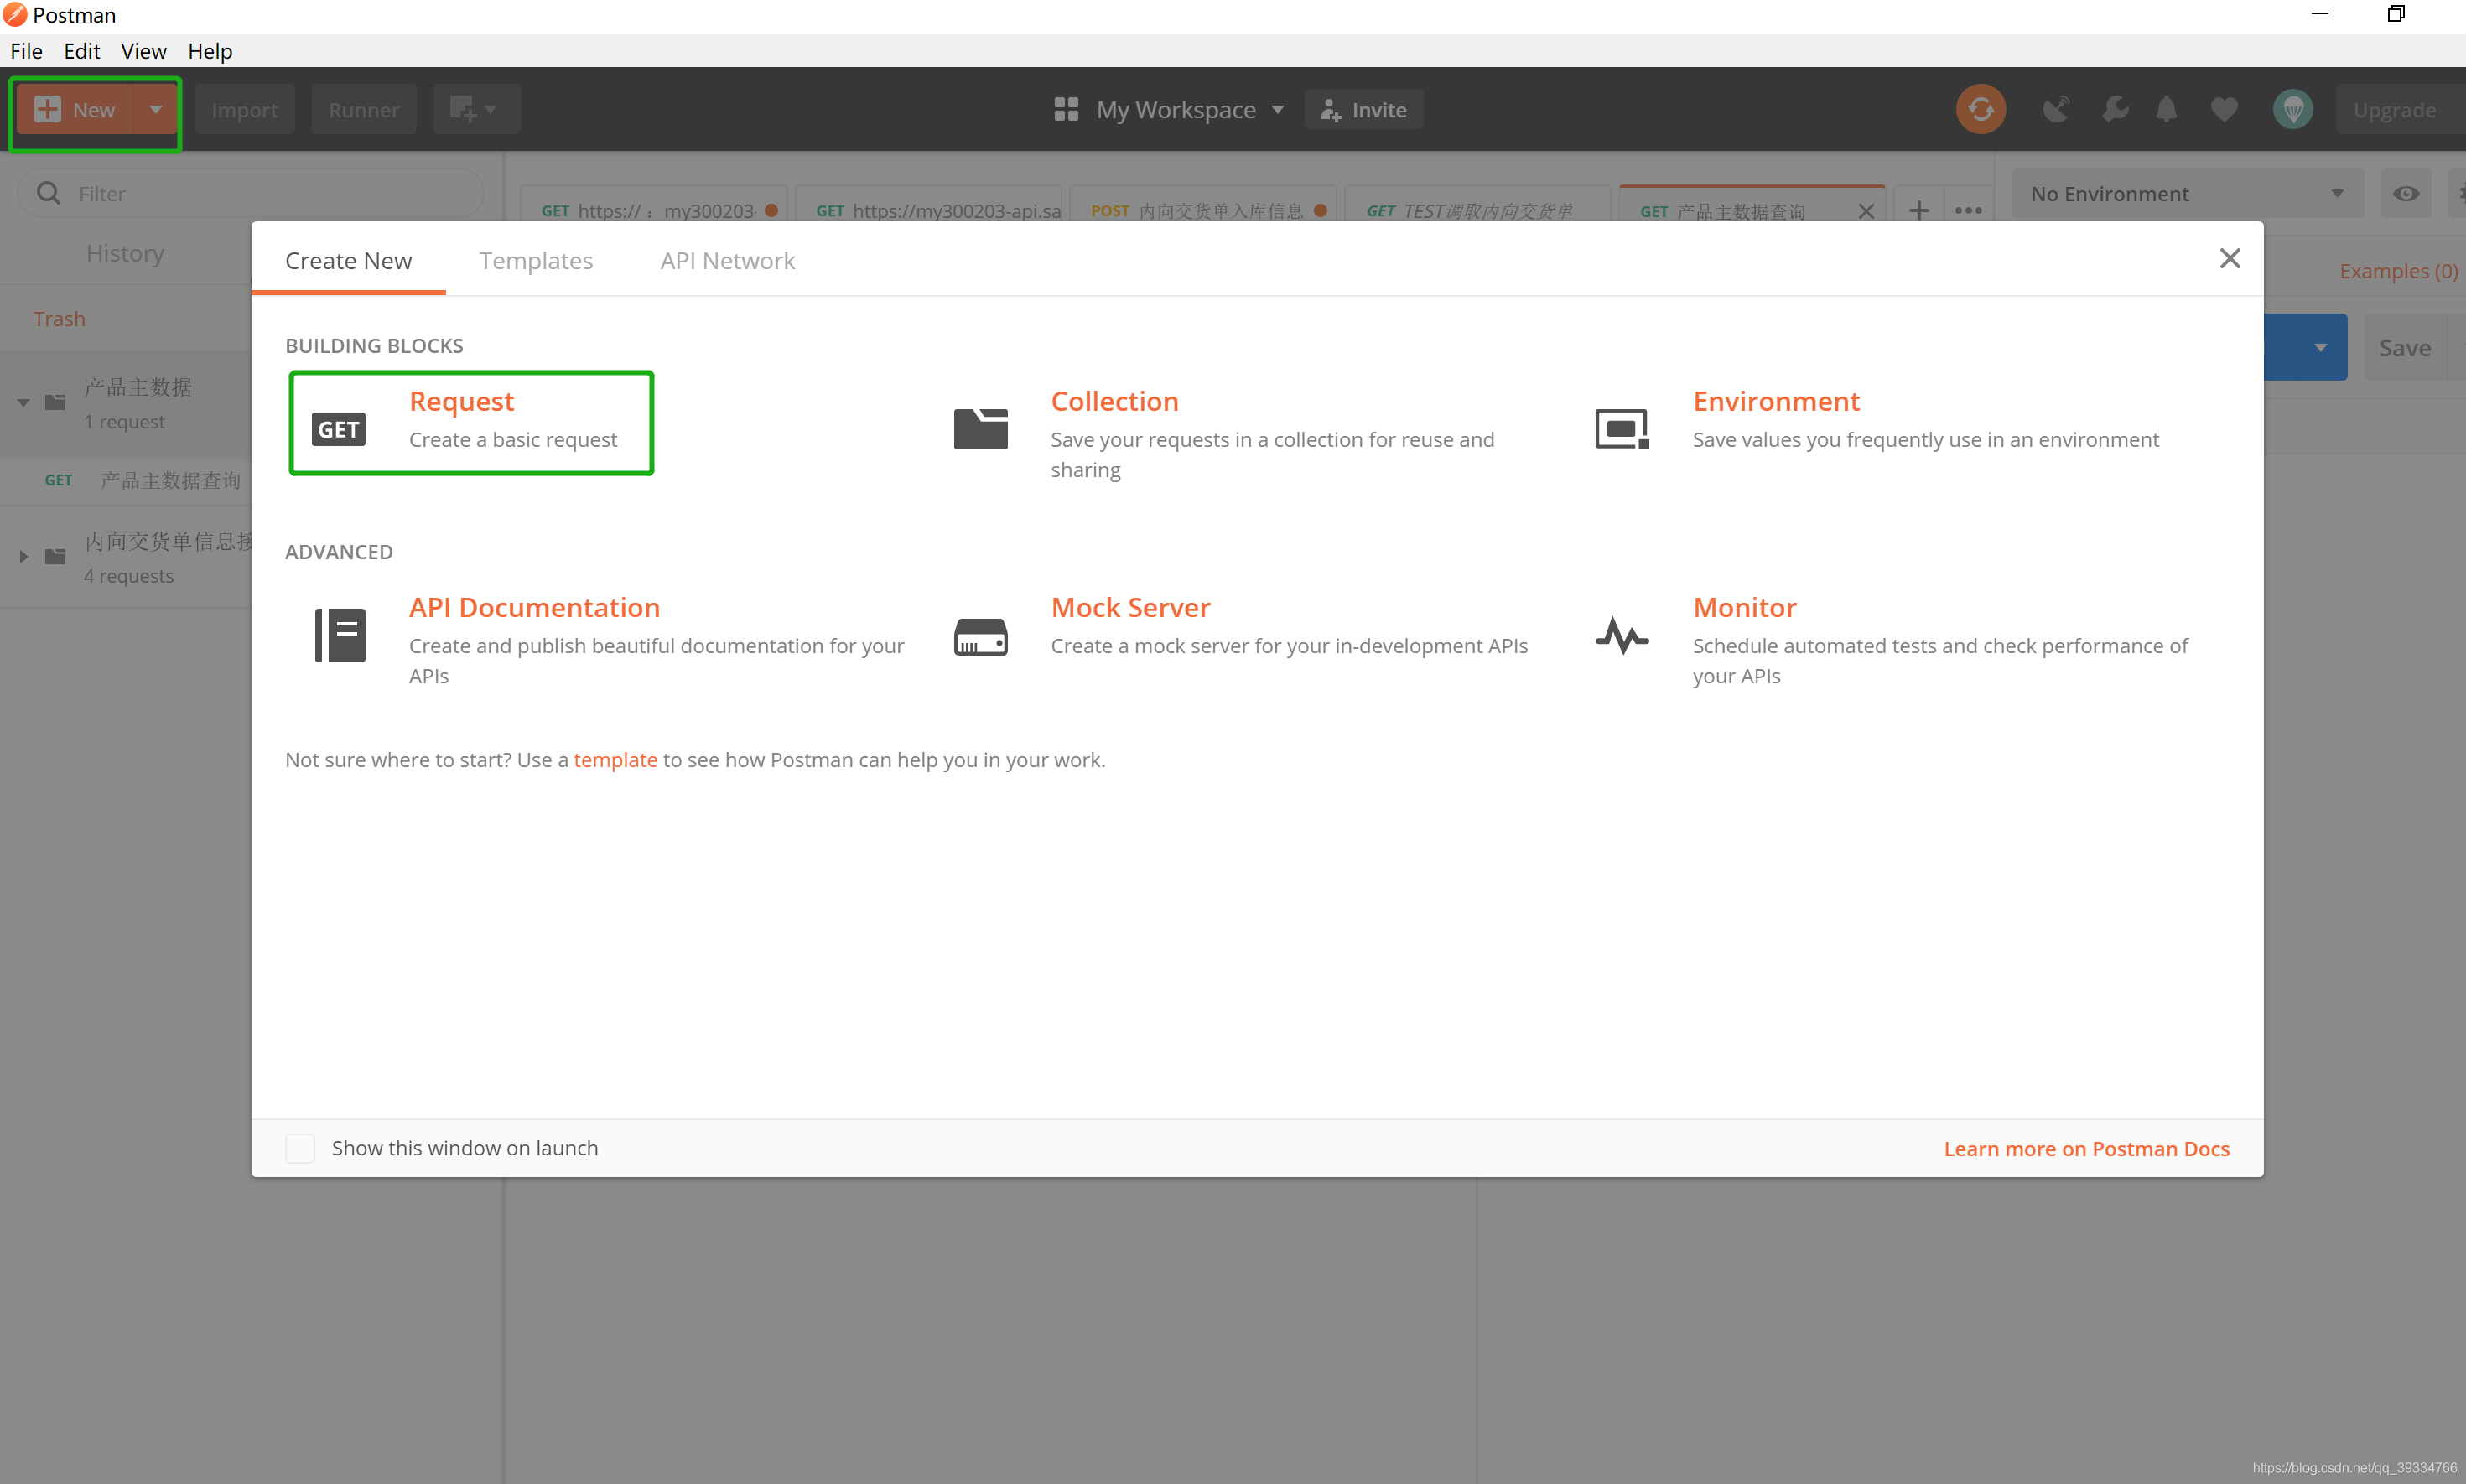Choose the Monitor option
This screenshot has height=1484, width=2466.
tap(1744, 607)
